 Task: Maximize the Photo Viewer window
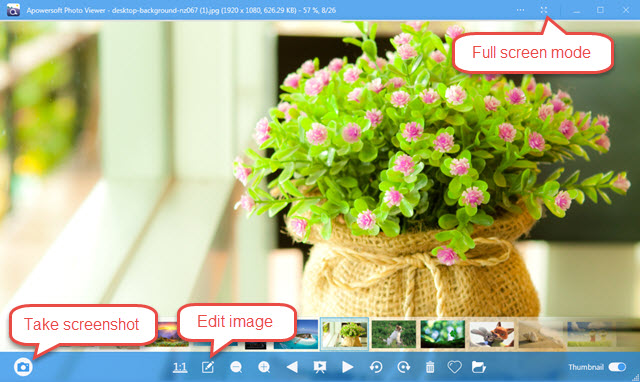click(600, 10)
